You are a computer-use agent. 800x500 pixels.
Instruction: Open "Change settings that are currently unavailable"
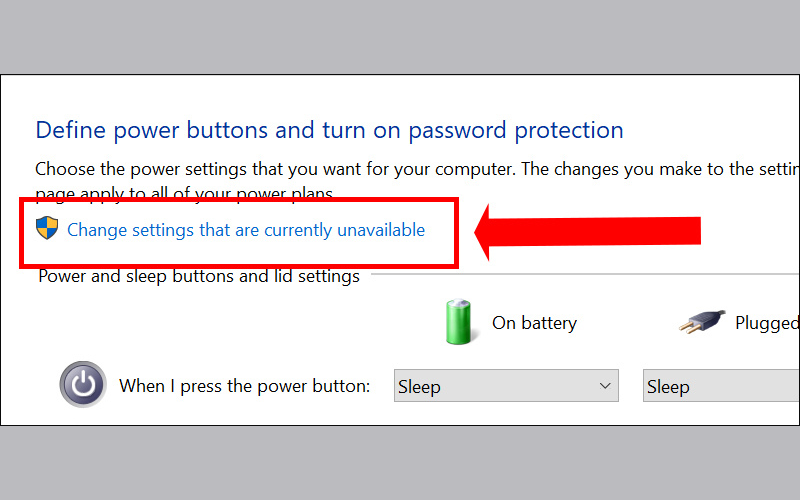click(245, 230)
